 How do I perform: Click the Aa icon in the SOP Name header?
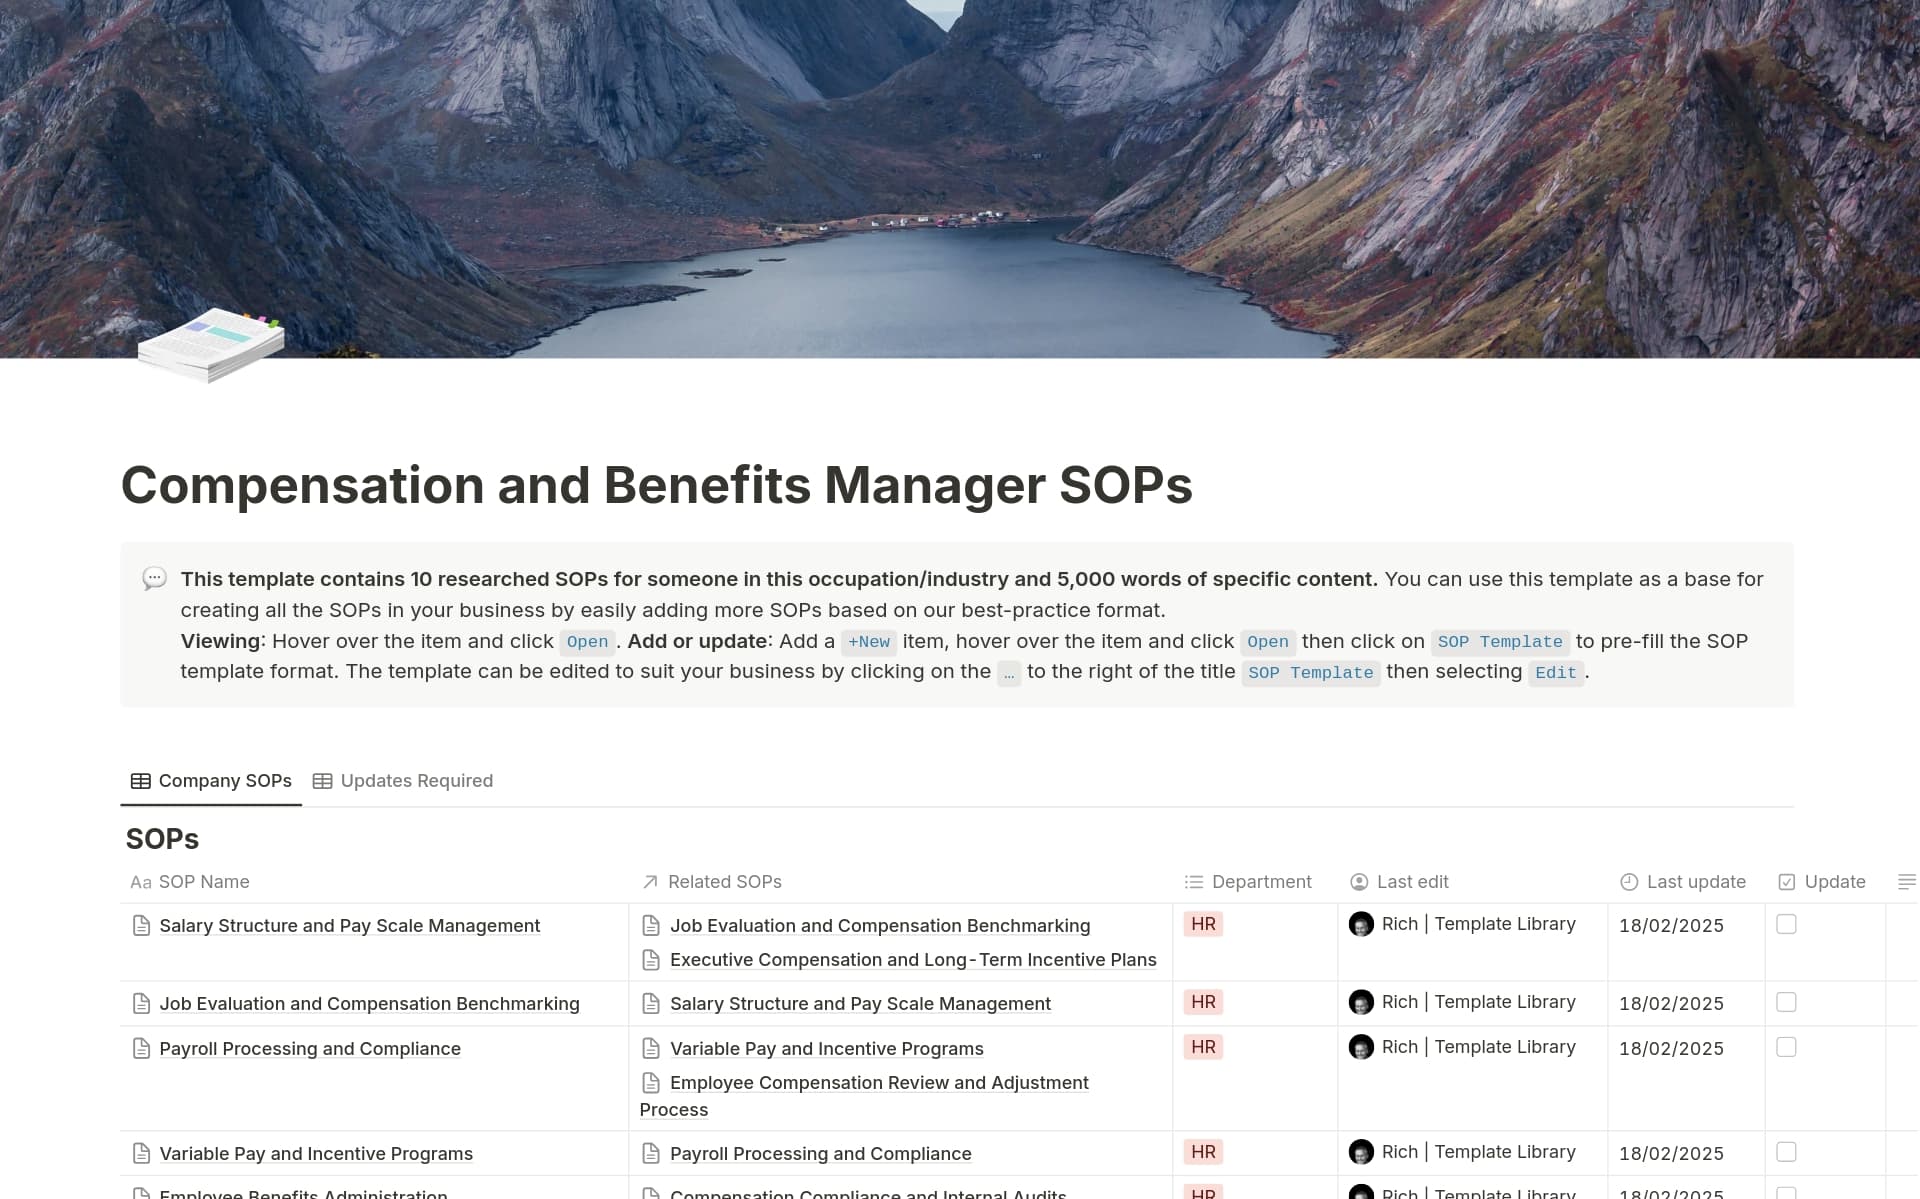(140, 882)
